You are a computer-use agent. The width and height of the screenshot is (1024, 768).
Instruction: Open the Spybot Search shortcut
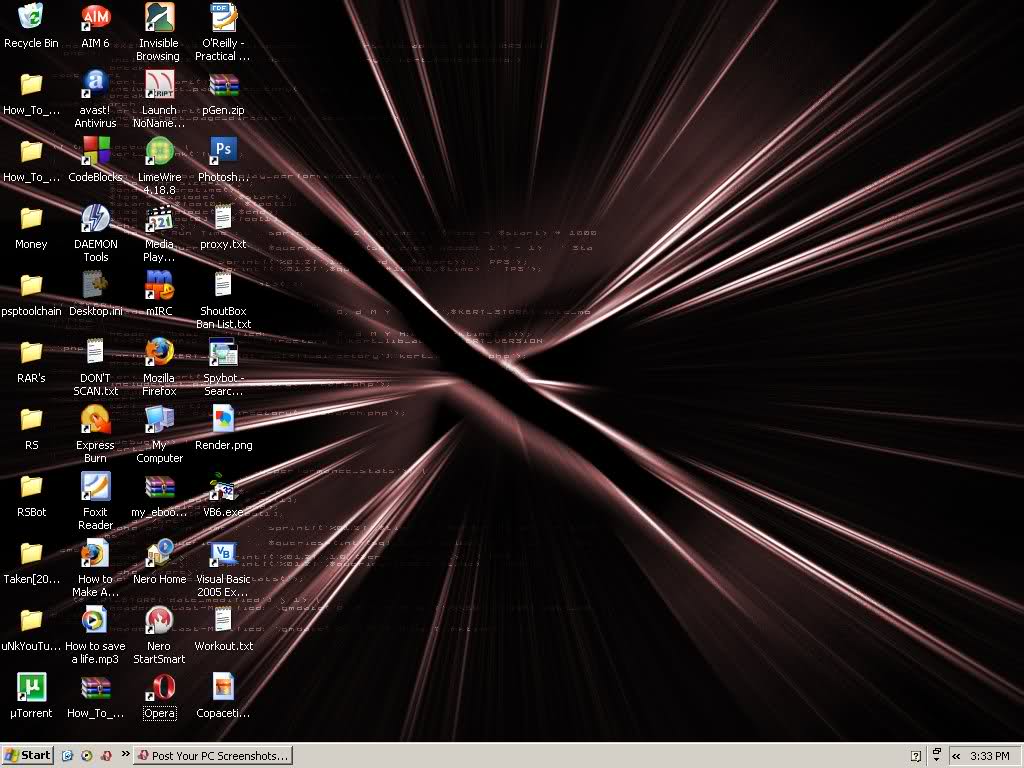pyautogui.click(x=223, y=353)
